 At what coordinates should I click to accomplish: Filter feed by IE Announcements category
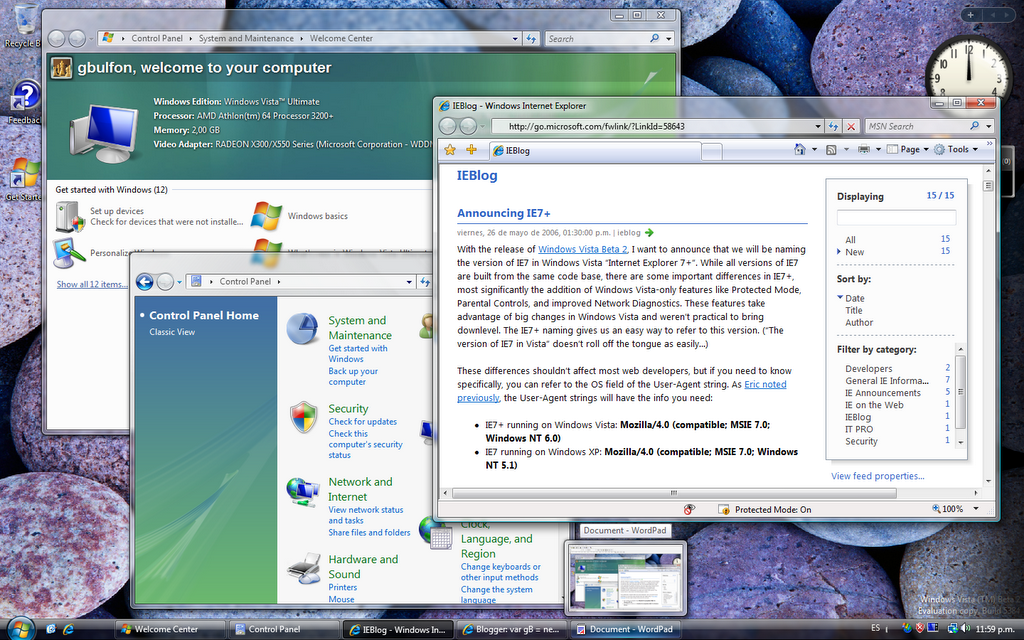pyautogui.click(x=883, y=392)
